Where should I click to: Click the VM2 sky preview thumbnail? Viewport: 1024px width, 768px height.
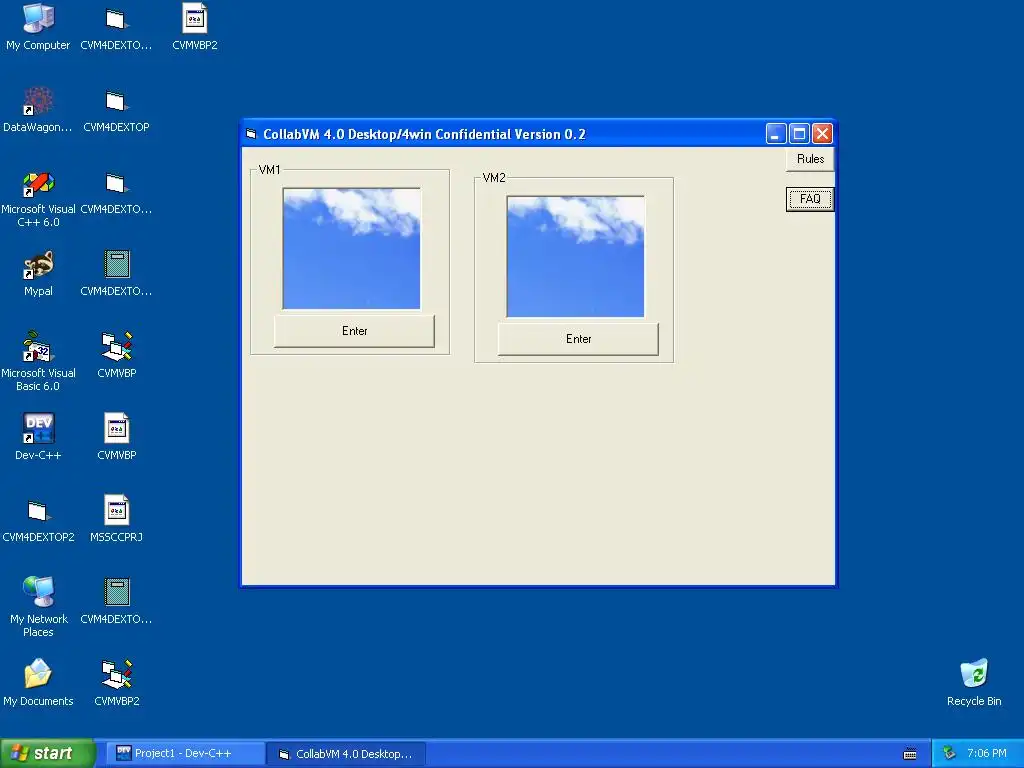point(575,257)
